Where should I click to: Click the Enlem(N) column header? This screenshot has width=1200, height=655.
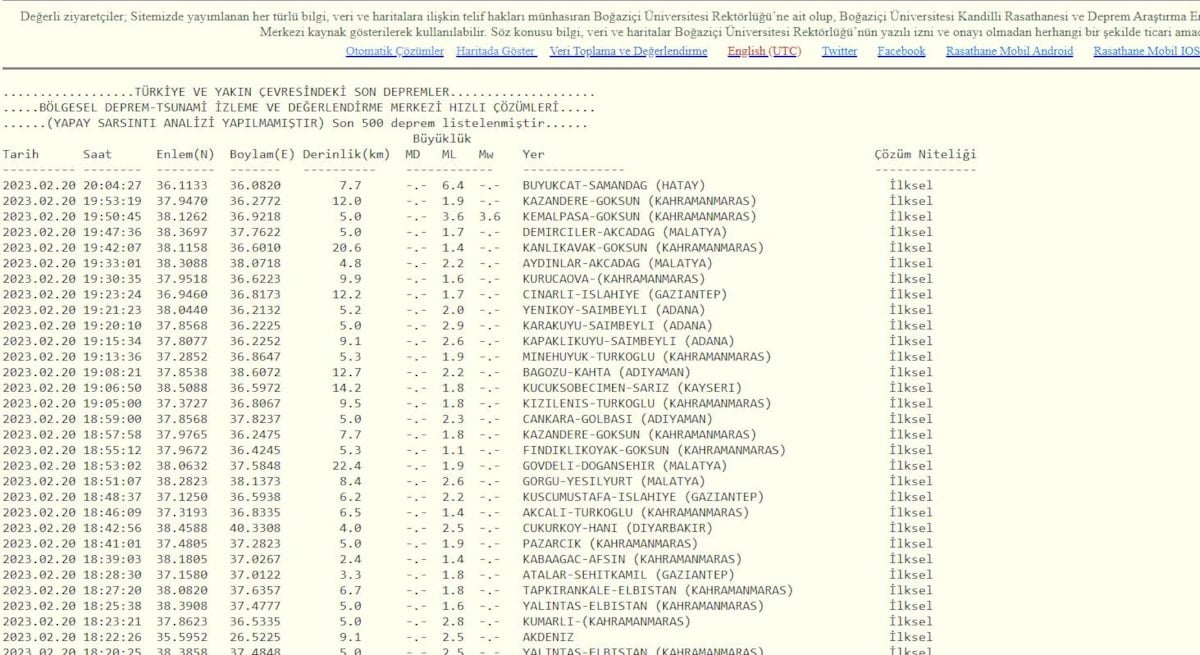pyautogui.click(x=185, y=154)
